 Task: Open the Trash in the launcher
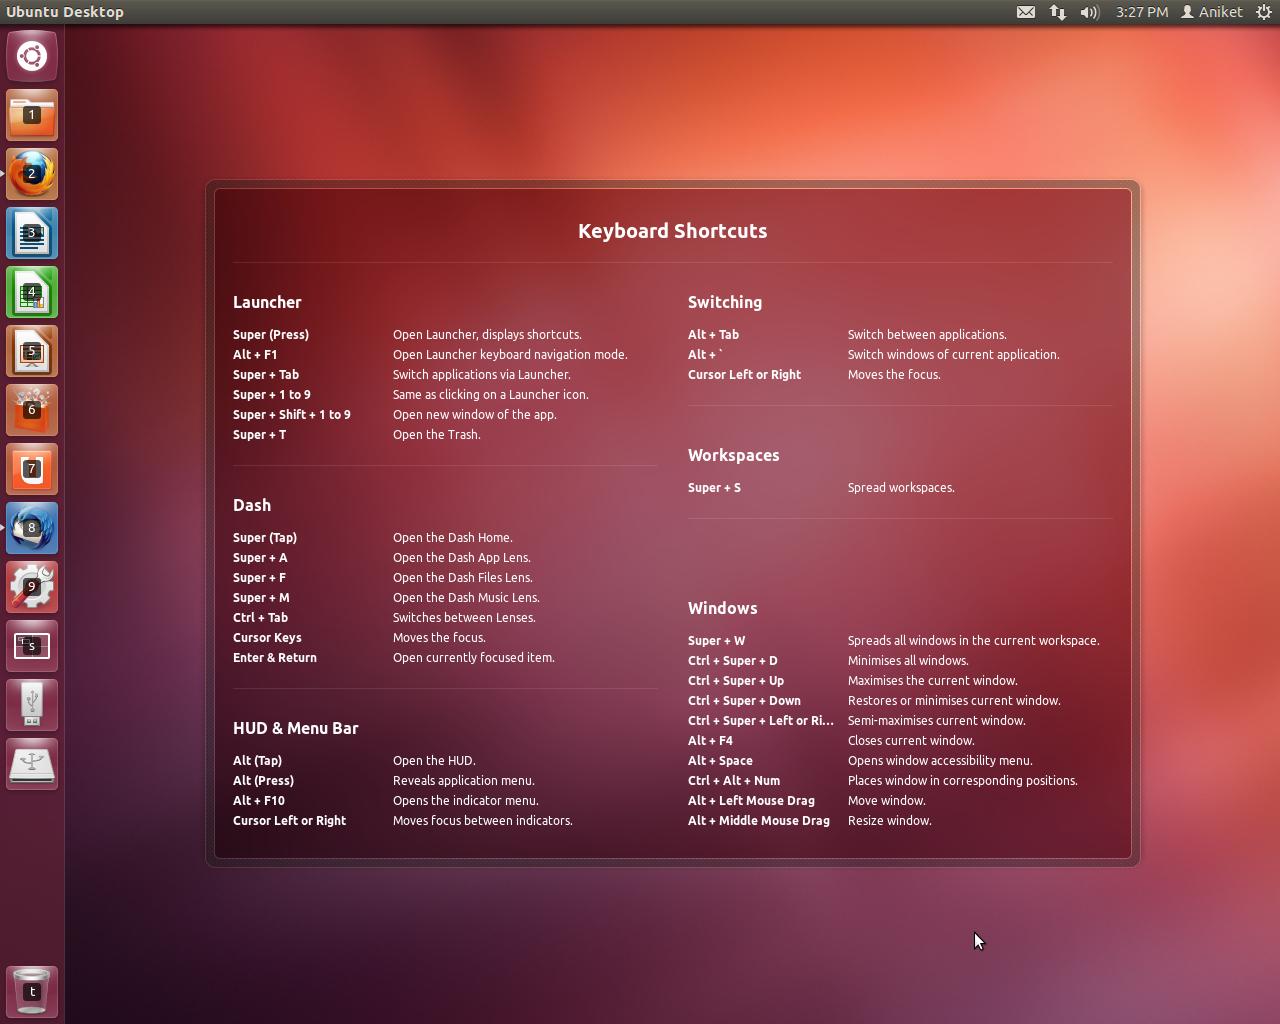[32, 991]
